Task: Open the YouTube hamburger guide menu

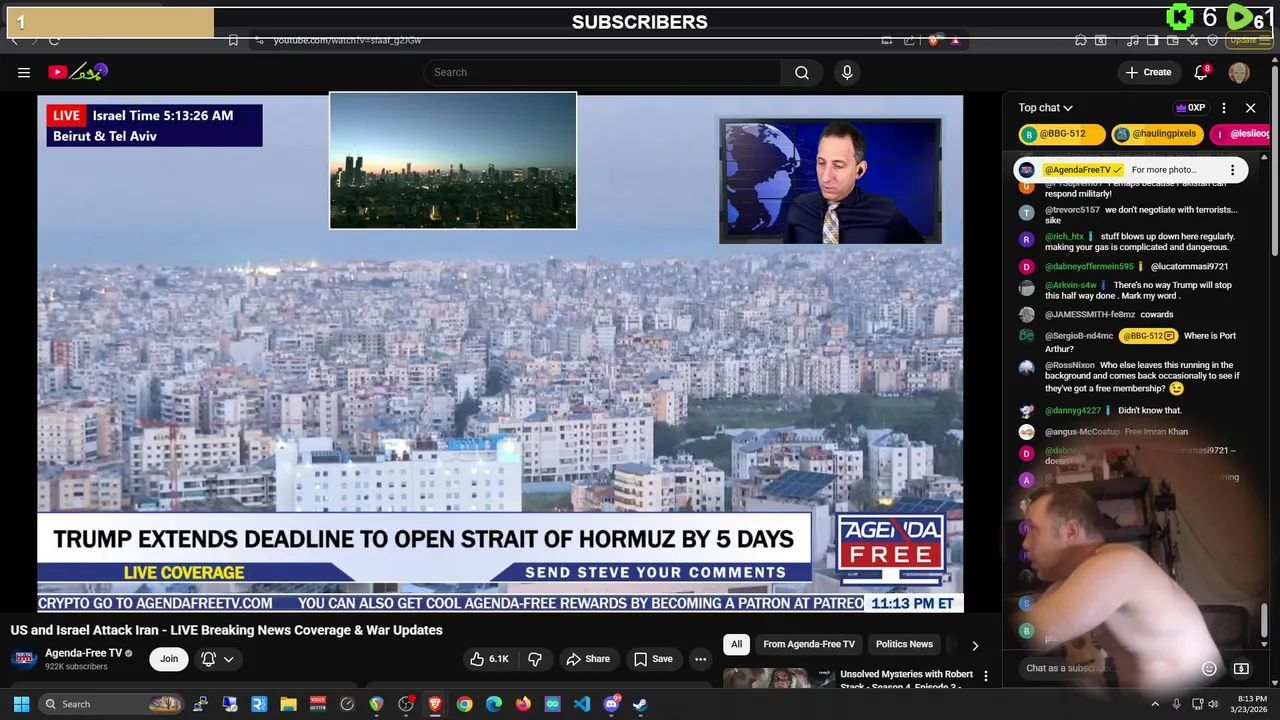Action: [x=24, y=72]
